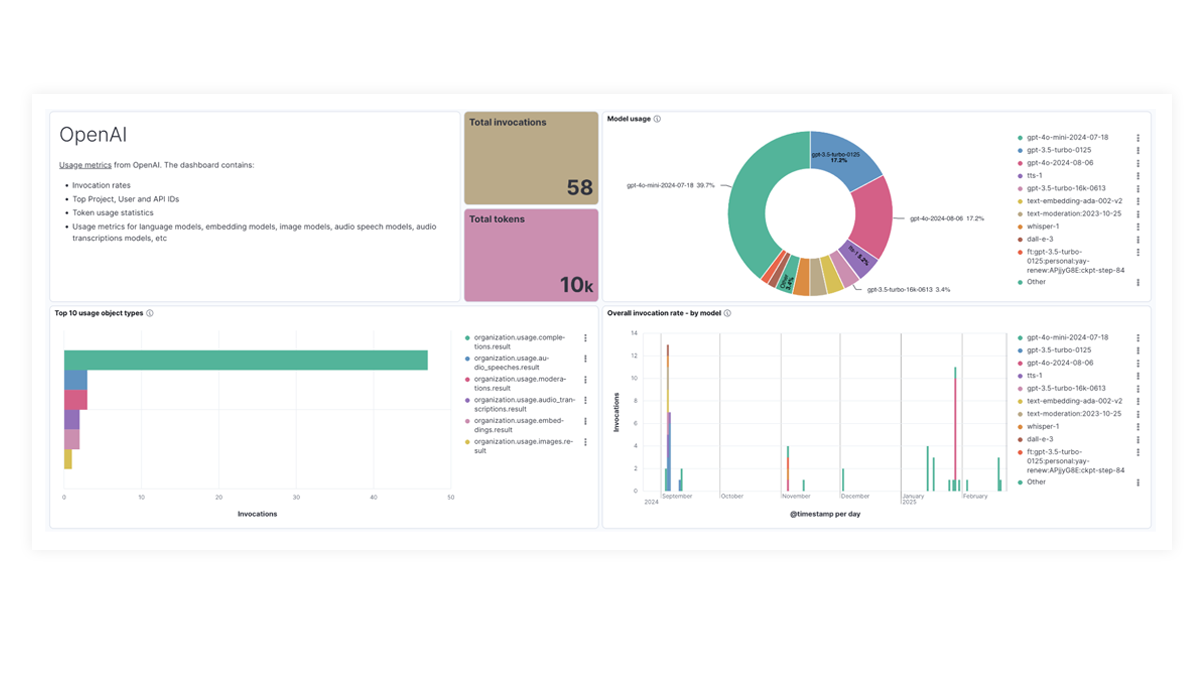Viewport: 1200px width, 675px height.
Task: Click gpt-4o-2024-08-06 label in invocation rate legend
Action: [1060, 363]
